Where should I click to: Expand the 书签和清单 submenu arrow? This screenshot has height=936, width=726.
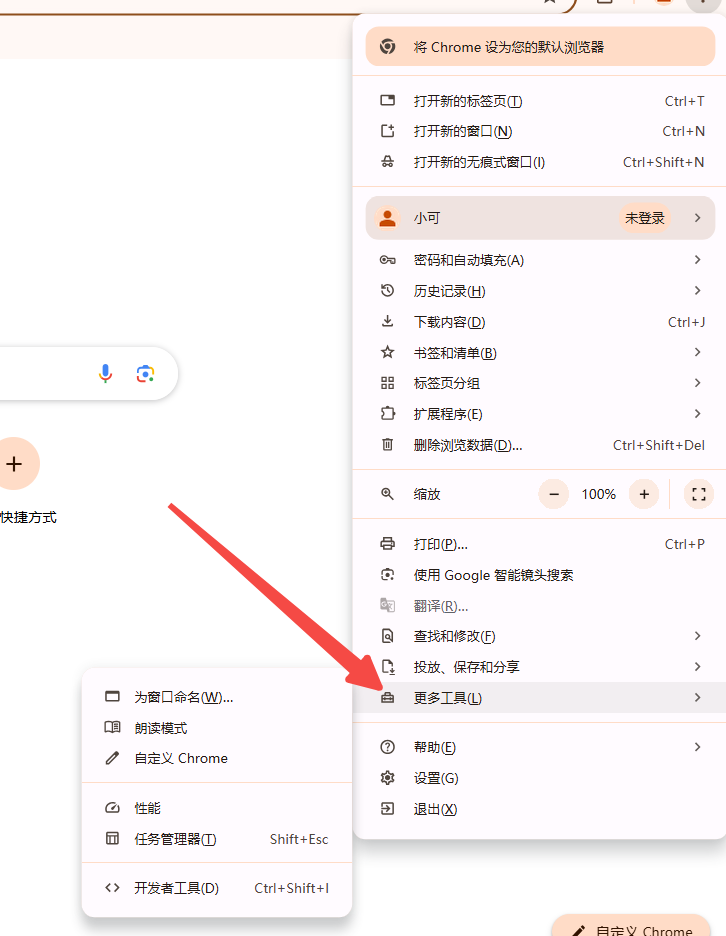coord(697,353)
